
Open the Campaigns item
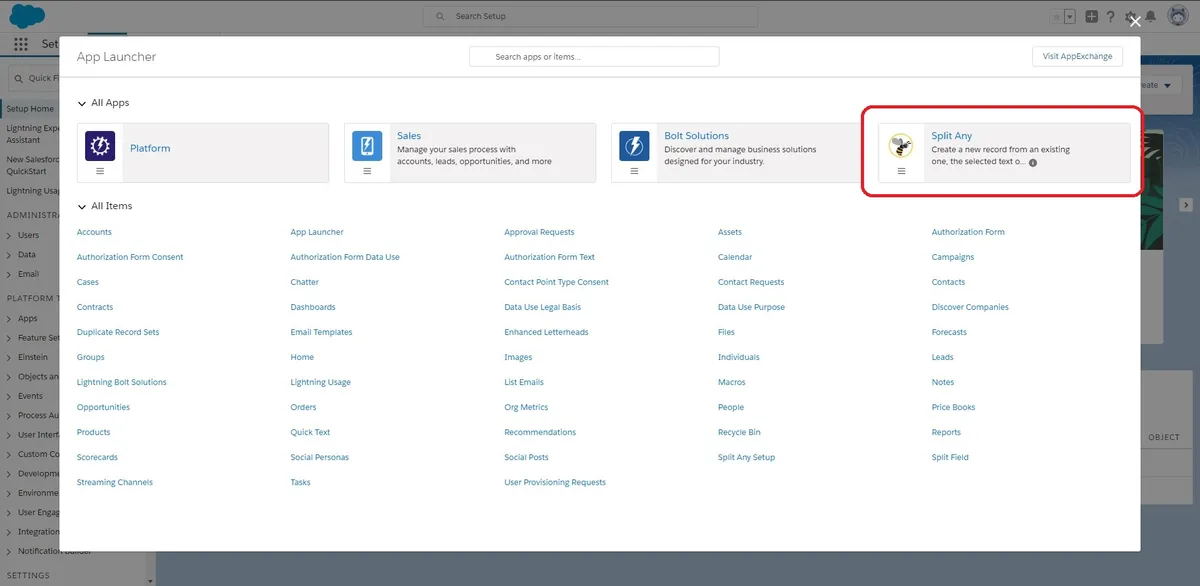953,257
